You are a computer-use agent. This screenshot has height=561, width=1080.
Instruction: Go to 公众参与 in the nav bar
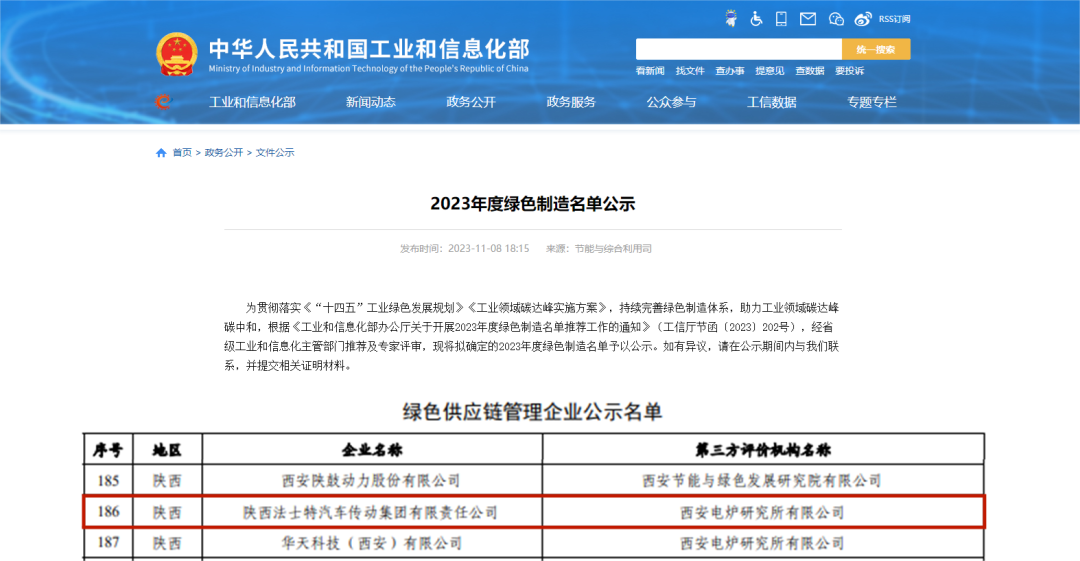[671, 102]
